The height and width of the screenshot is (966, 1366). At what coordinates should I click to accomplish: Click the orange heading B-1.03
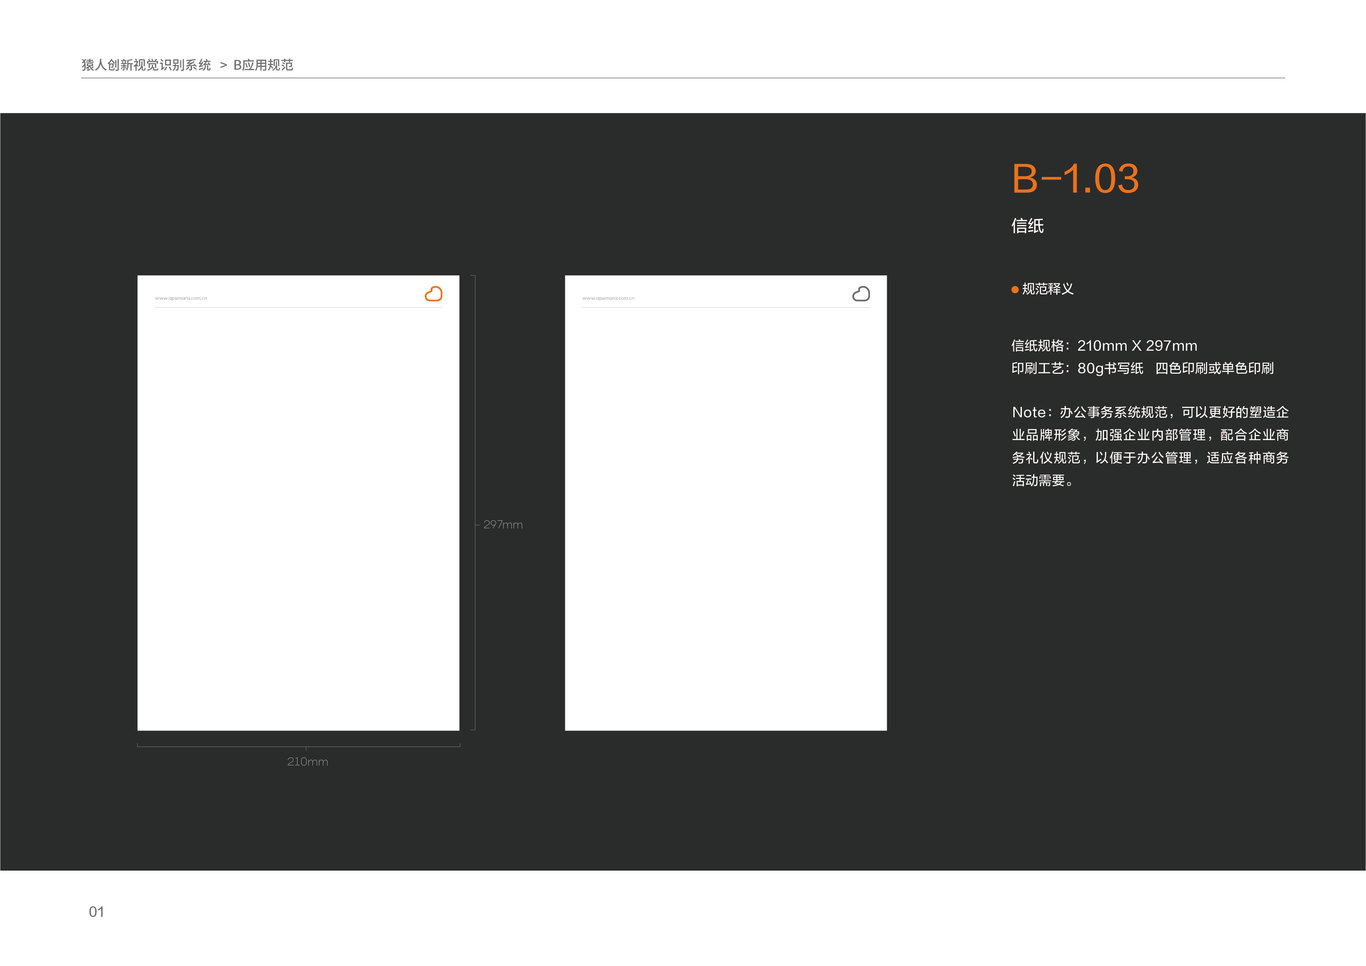coord(1075,179)
